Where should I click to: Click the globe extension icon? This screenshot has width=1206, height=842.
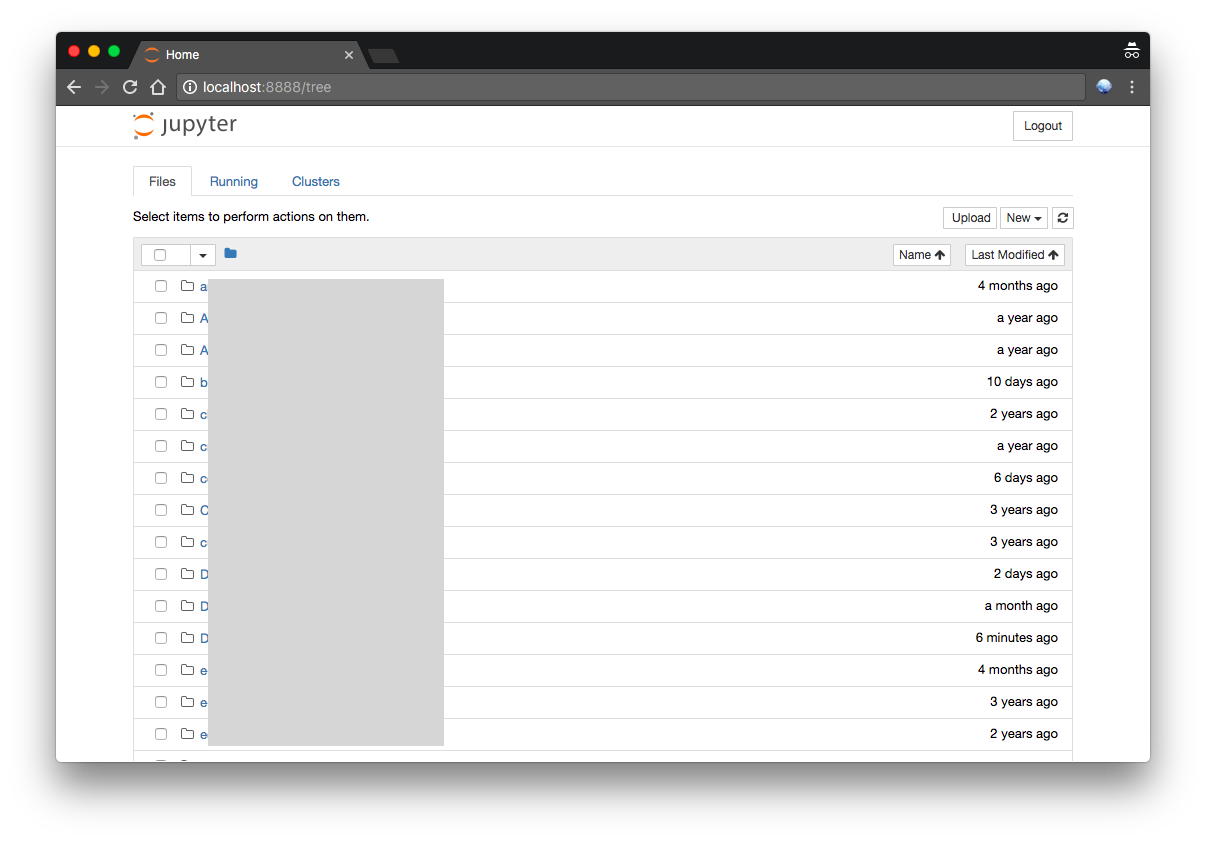pos(1104,87)
